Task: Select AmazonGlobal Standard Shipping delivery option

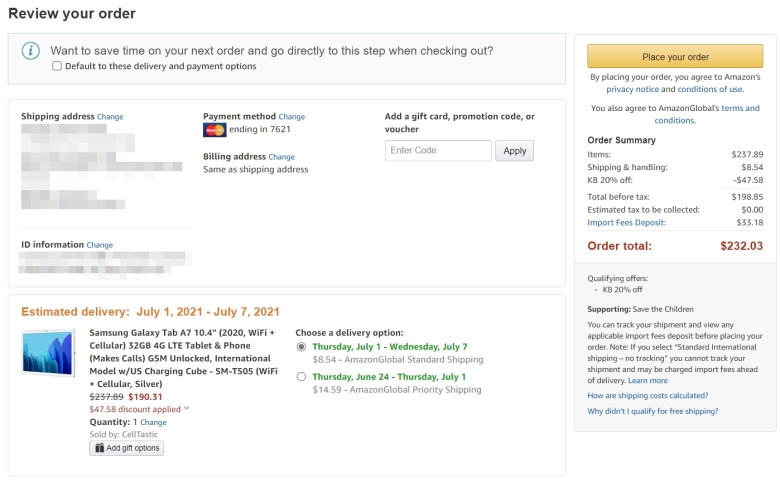Action: tap(301, 347)
